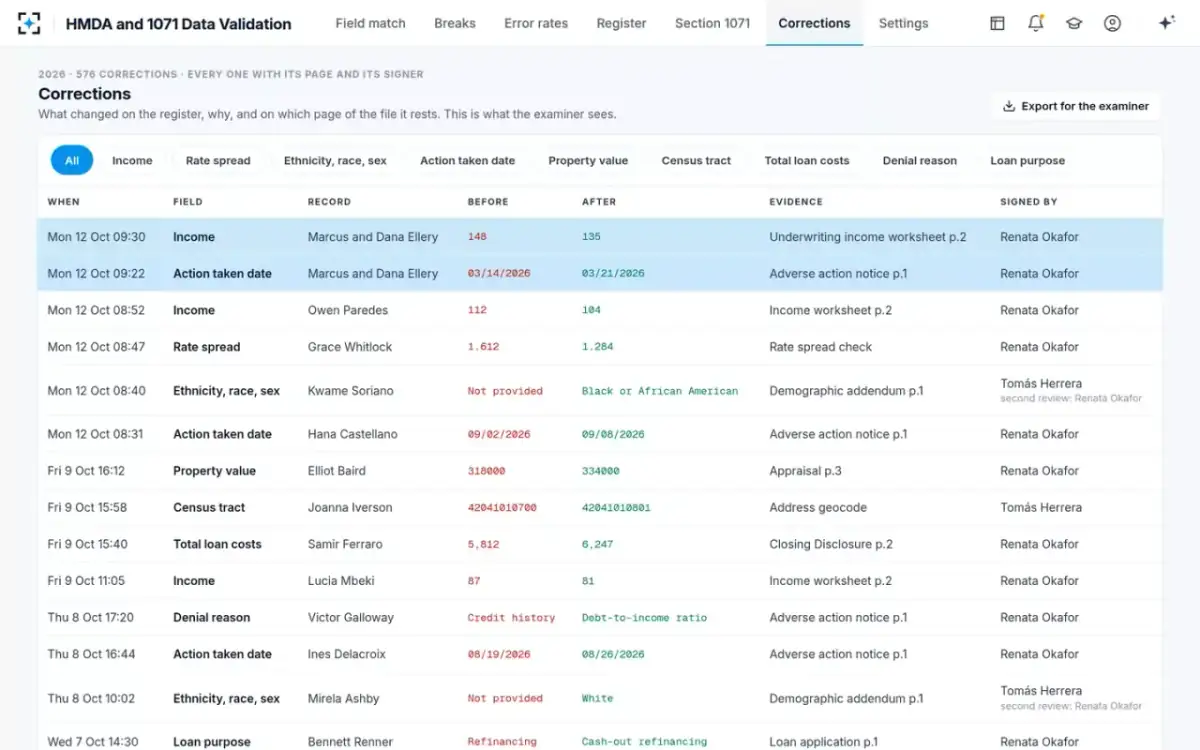Filter corrections by Income chip

click(132, 160)
